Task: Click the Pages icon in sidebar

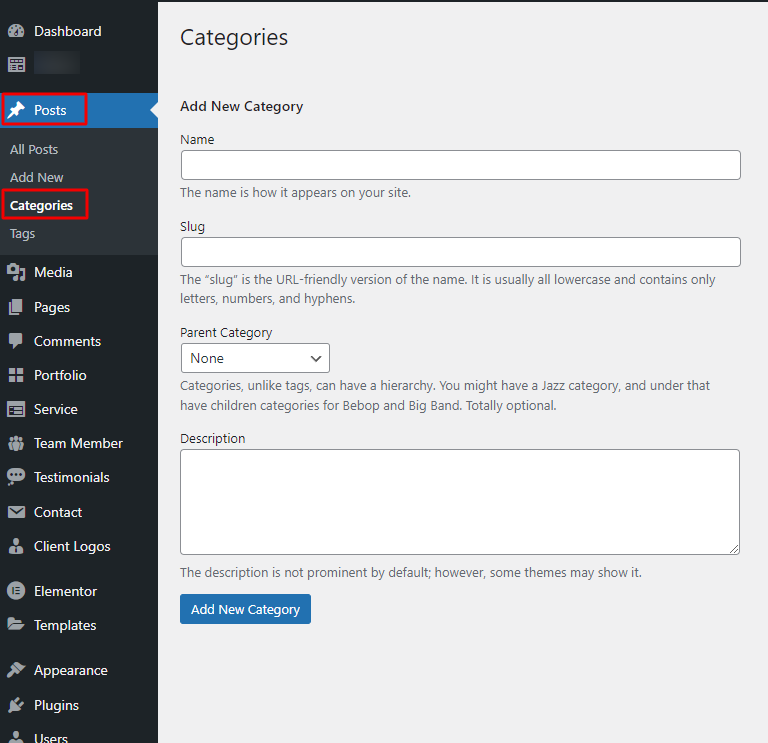Action: pos(16,307)
